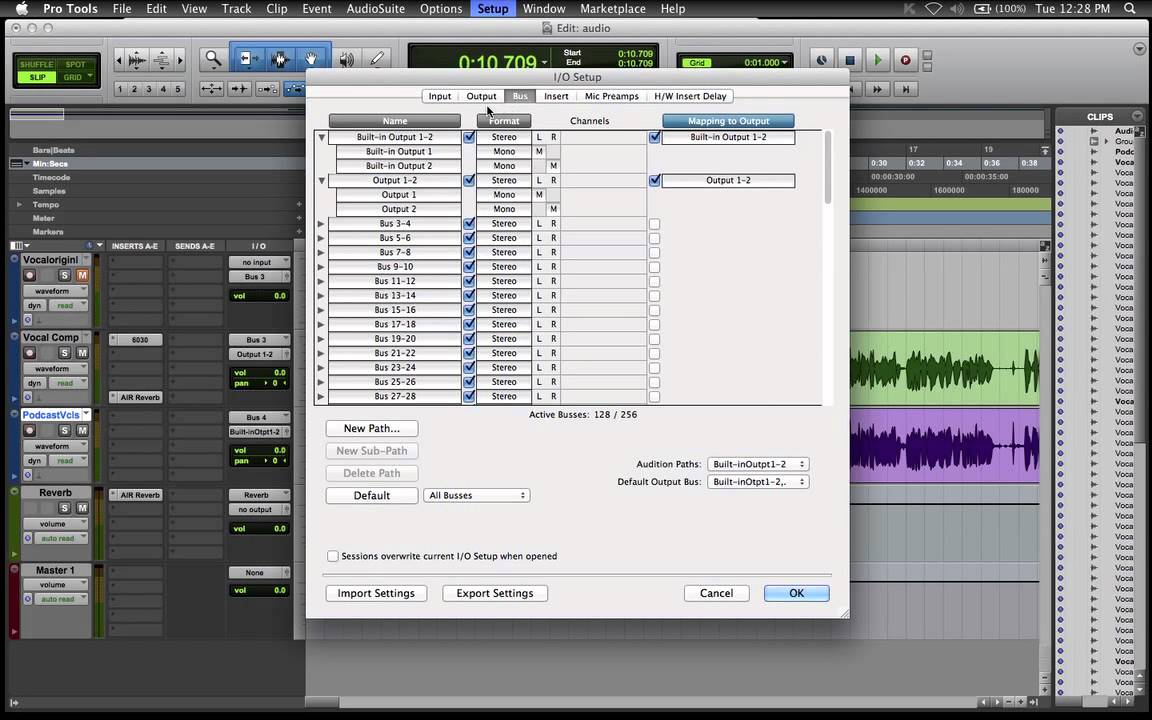
Task: Expand the Bus 3-4 path
Action: tap(321, 223)
